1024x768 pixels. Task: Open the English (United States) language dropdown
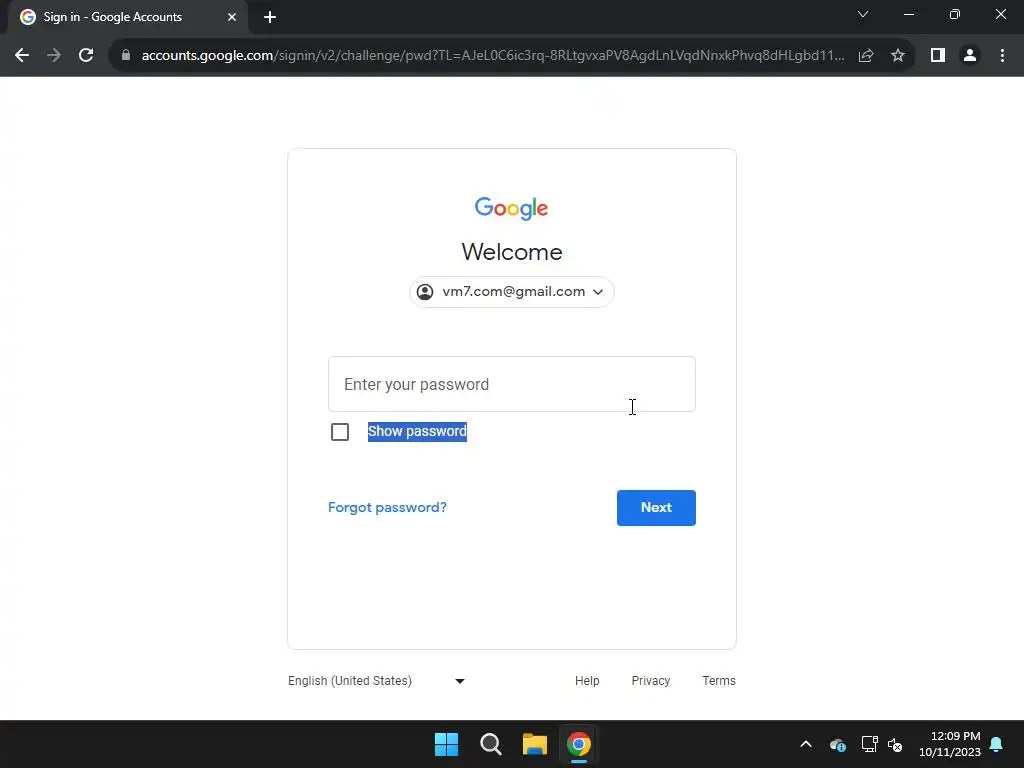[377, 680]
